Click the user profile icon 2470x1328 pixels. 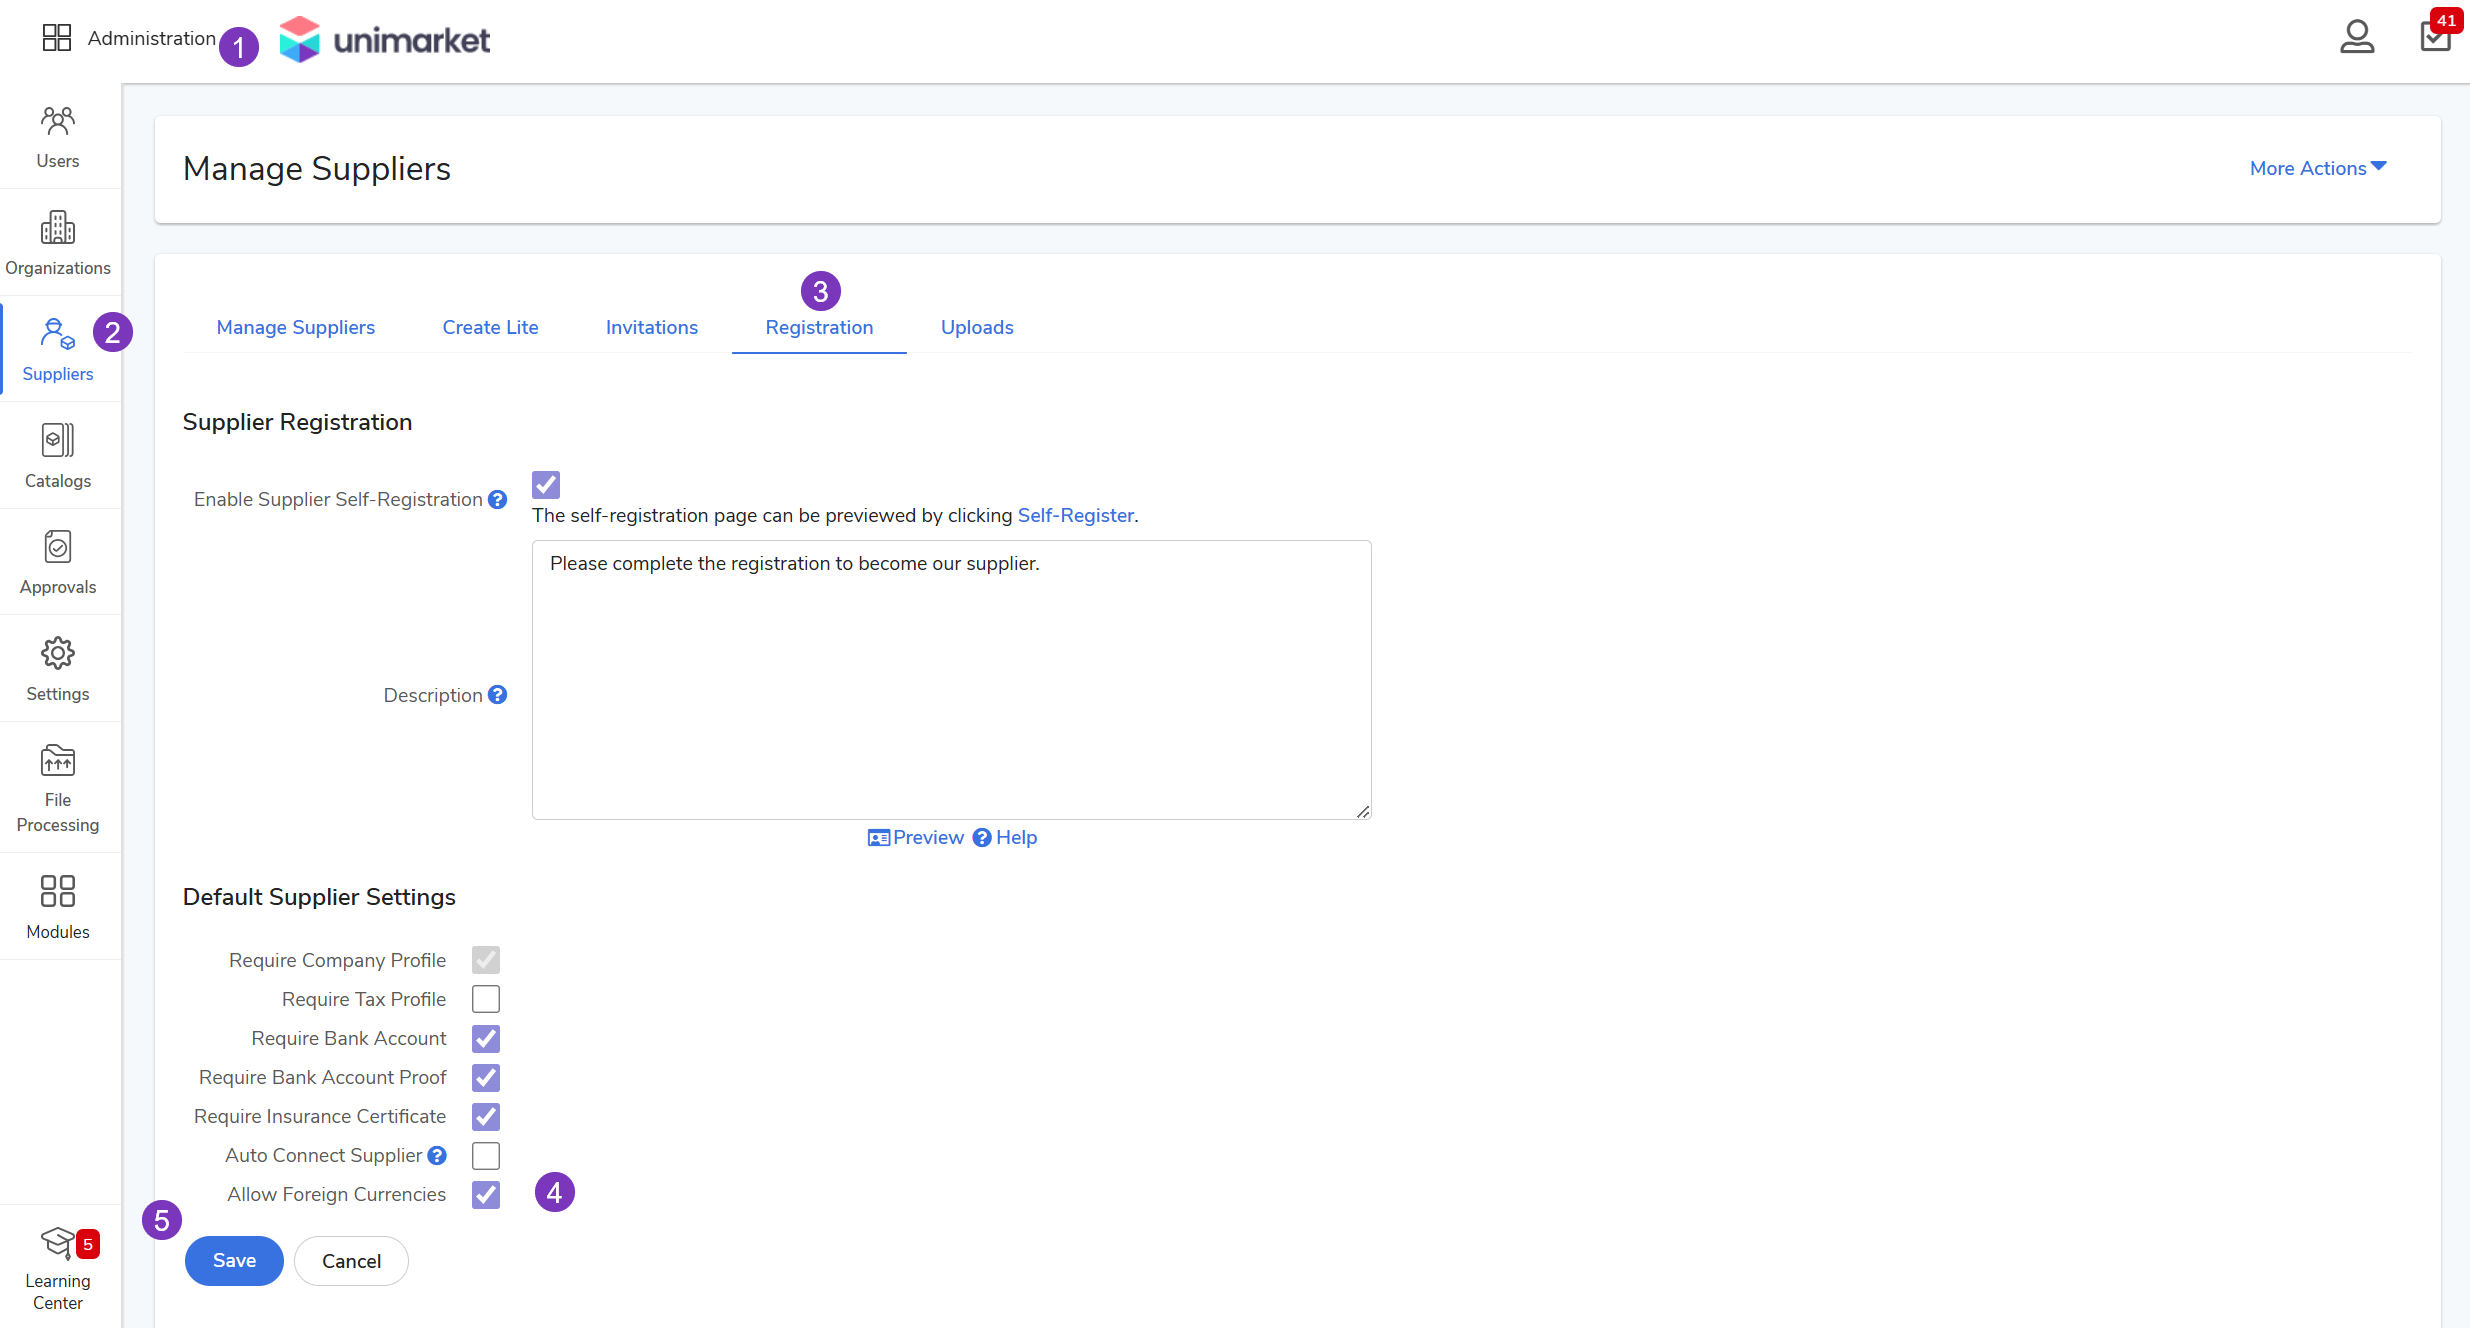coord(2356,38)
